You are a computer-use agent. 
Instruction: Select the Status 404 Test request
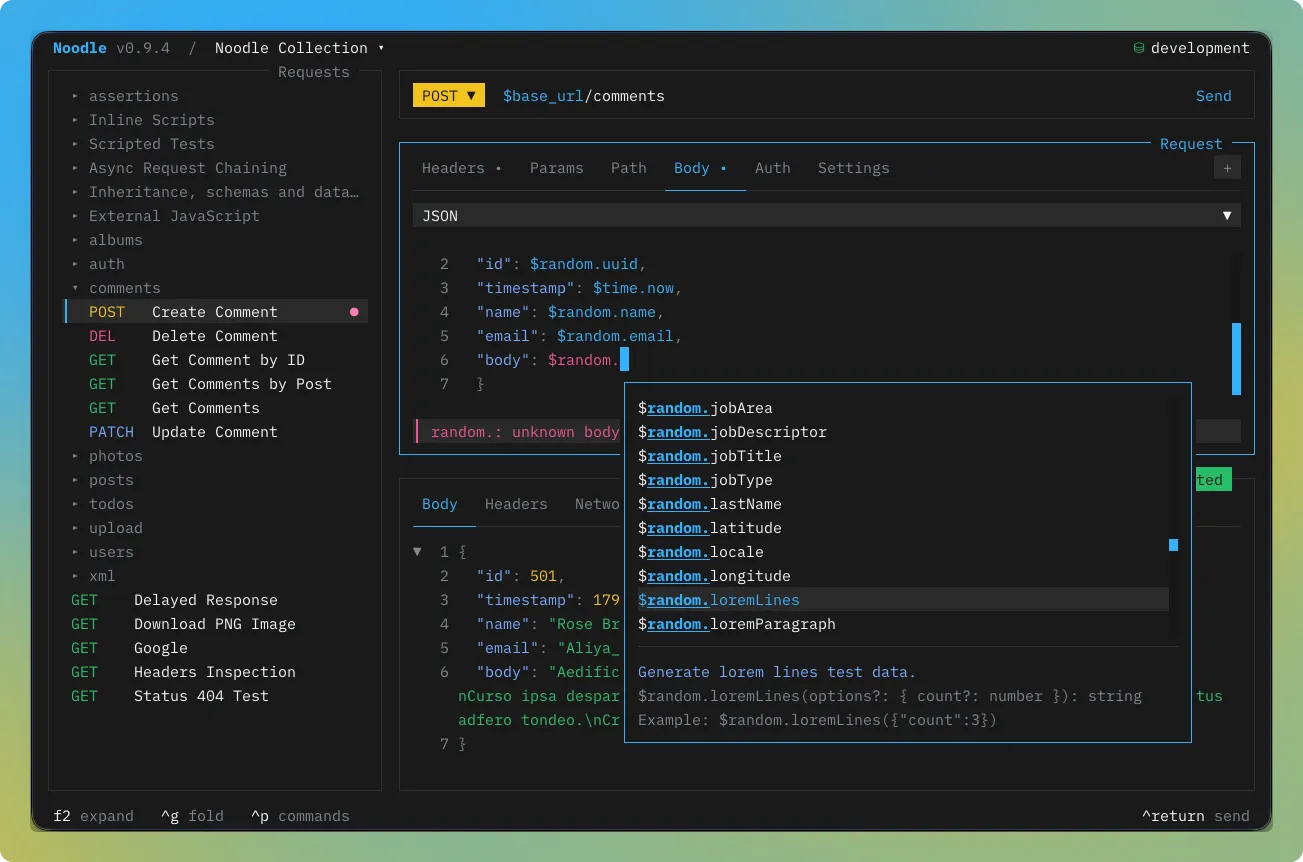pos(216,696)
